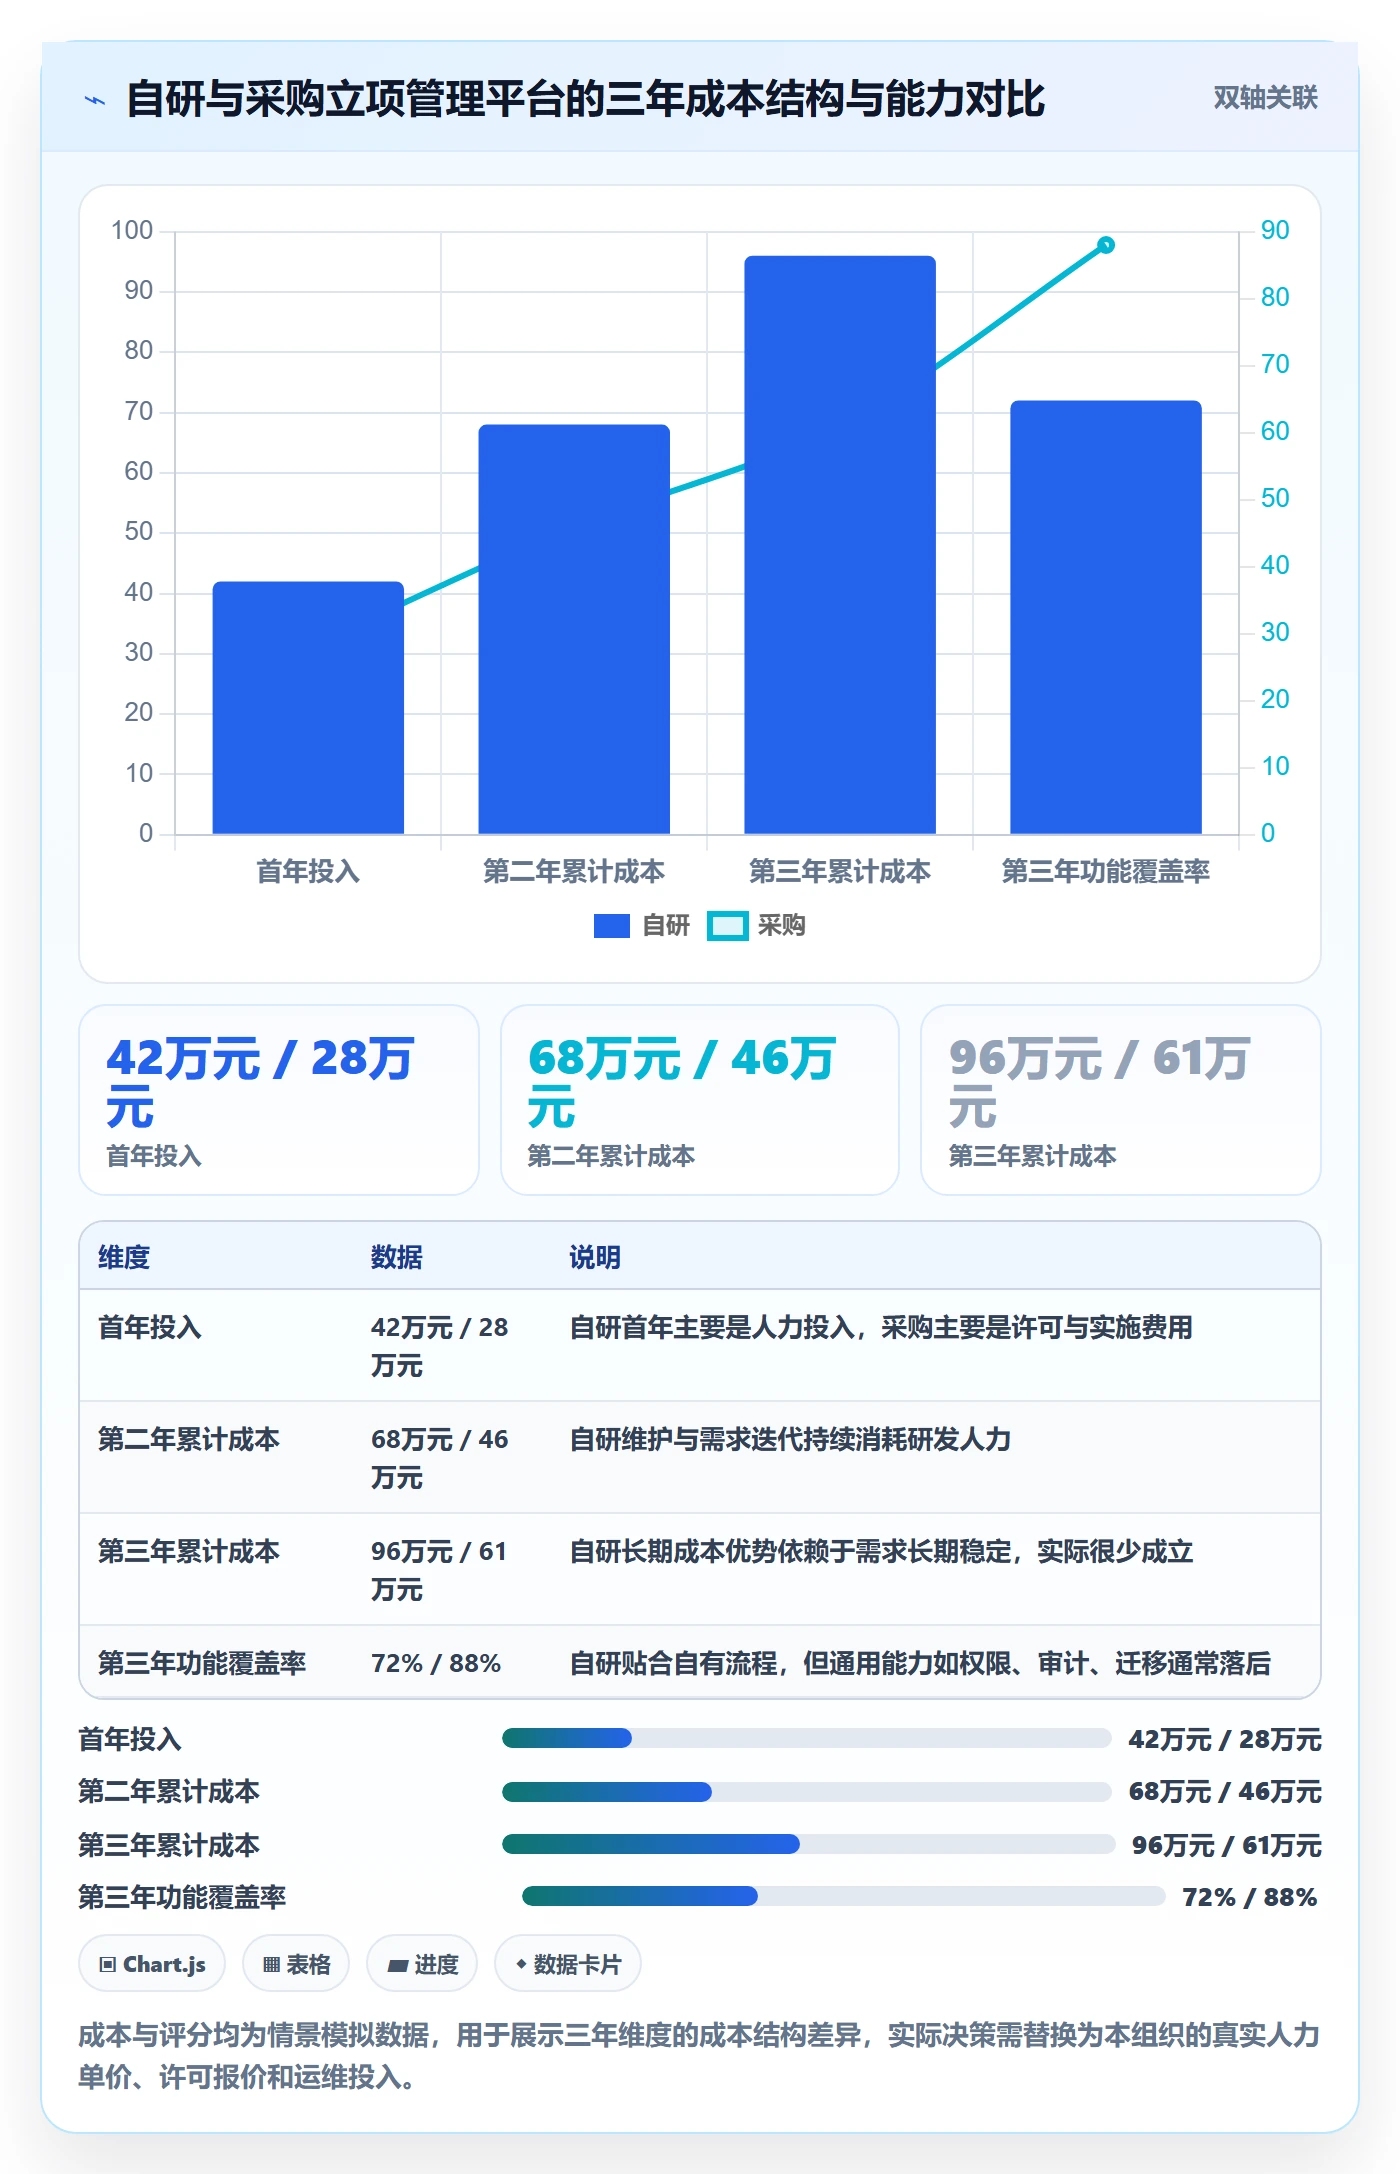1400x2174 pixels.
Task: Click table value 96万元 / 61万元
Action: coord(440,1570)
